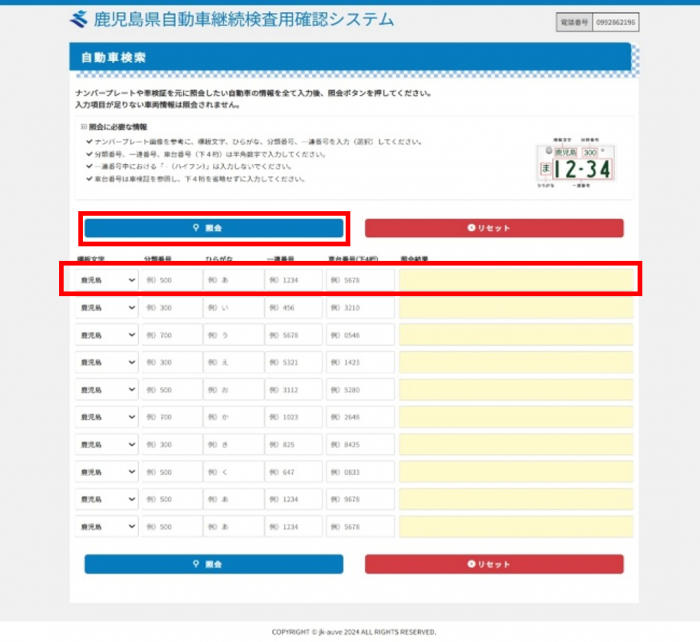Click the 自動車検索 section heading
Image resolution: width=700 pixels, height=642 pixels.
113,58
